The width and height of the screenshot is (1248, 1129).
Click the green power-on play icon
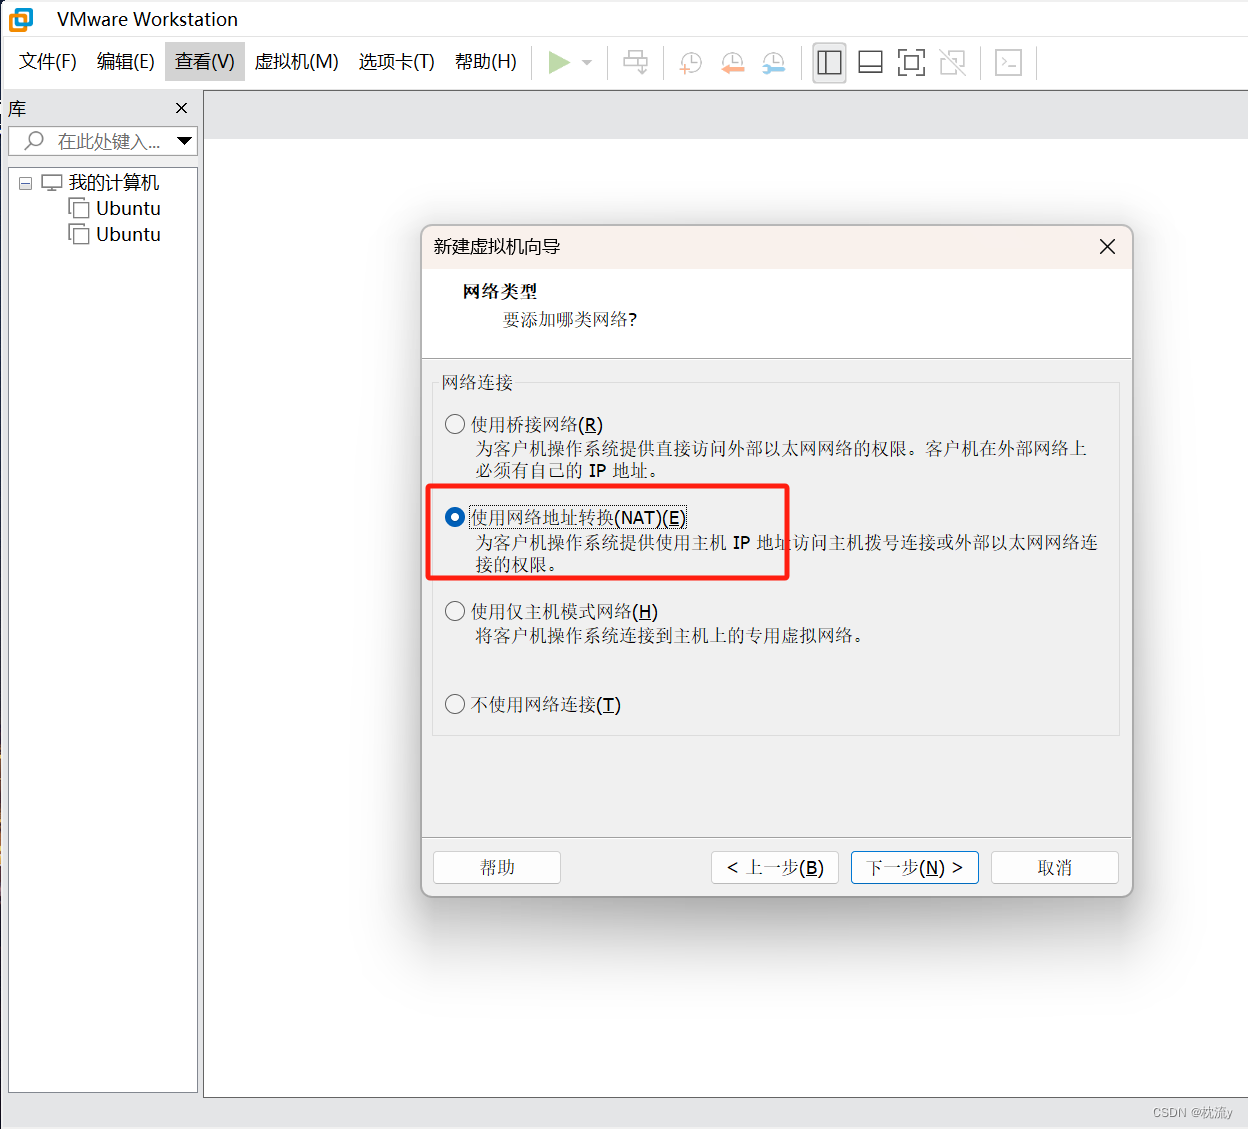[x=559, y=62]
